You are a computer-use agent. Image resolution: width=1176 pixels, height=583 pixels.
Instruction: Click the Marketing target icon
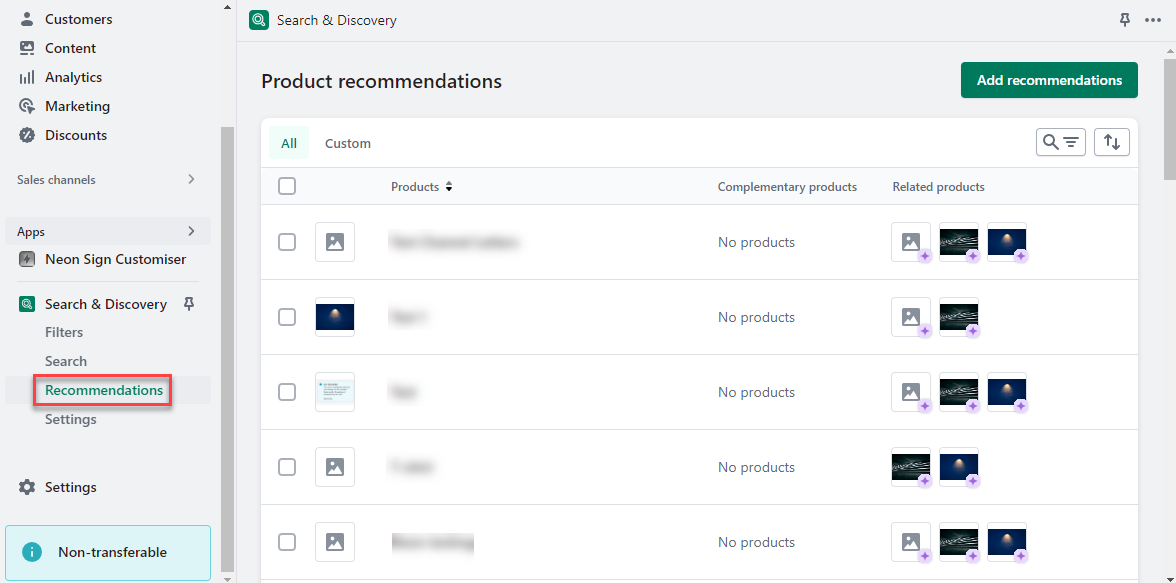point(27,106)
